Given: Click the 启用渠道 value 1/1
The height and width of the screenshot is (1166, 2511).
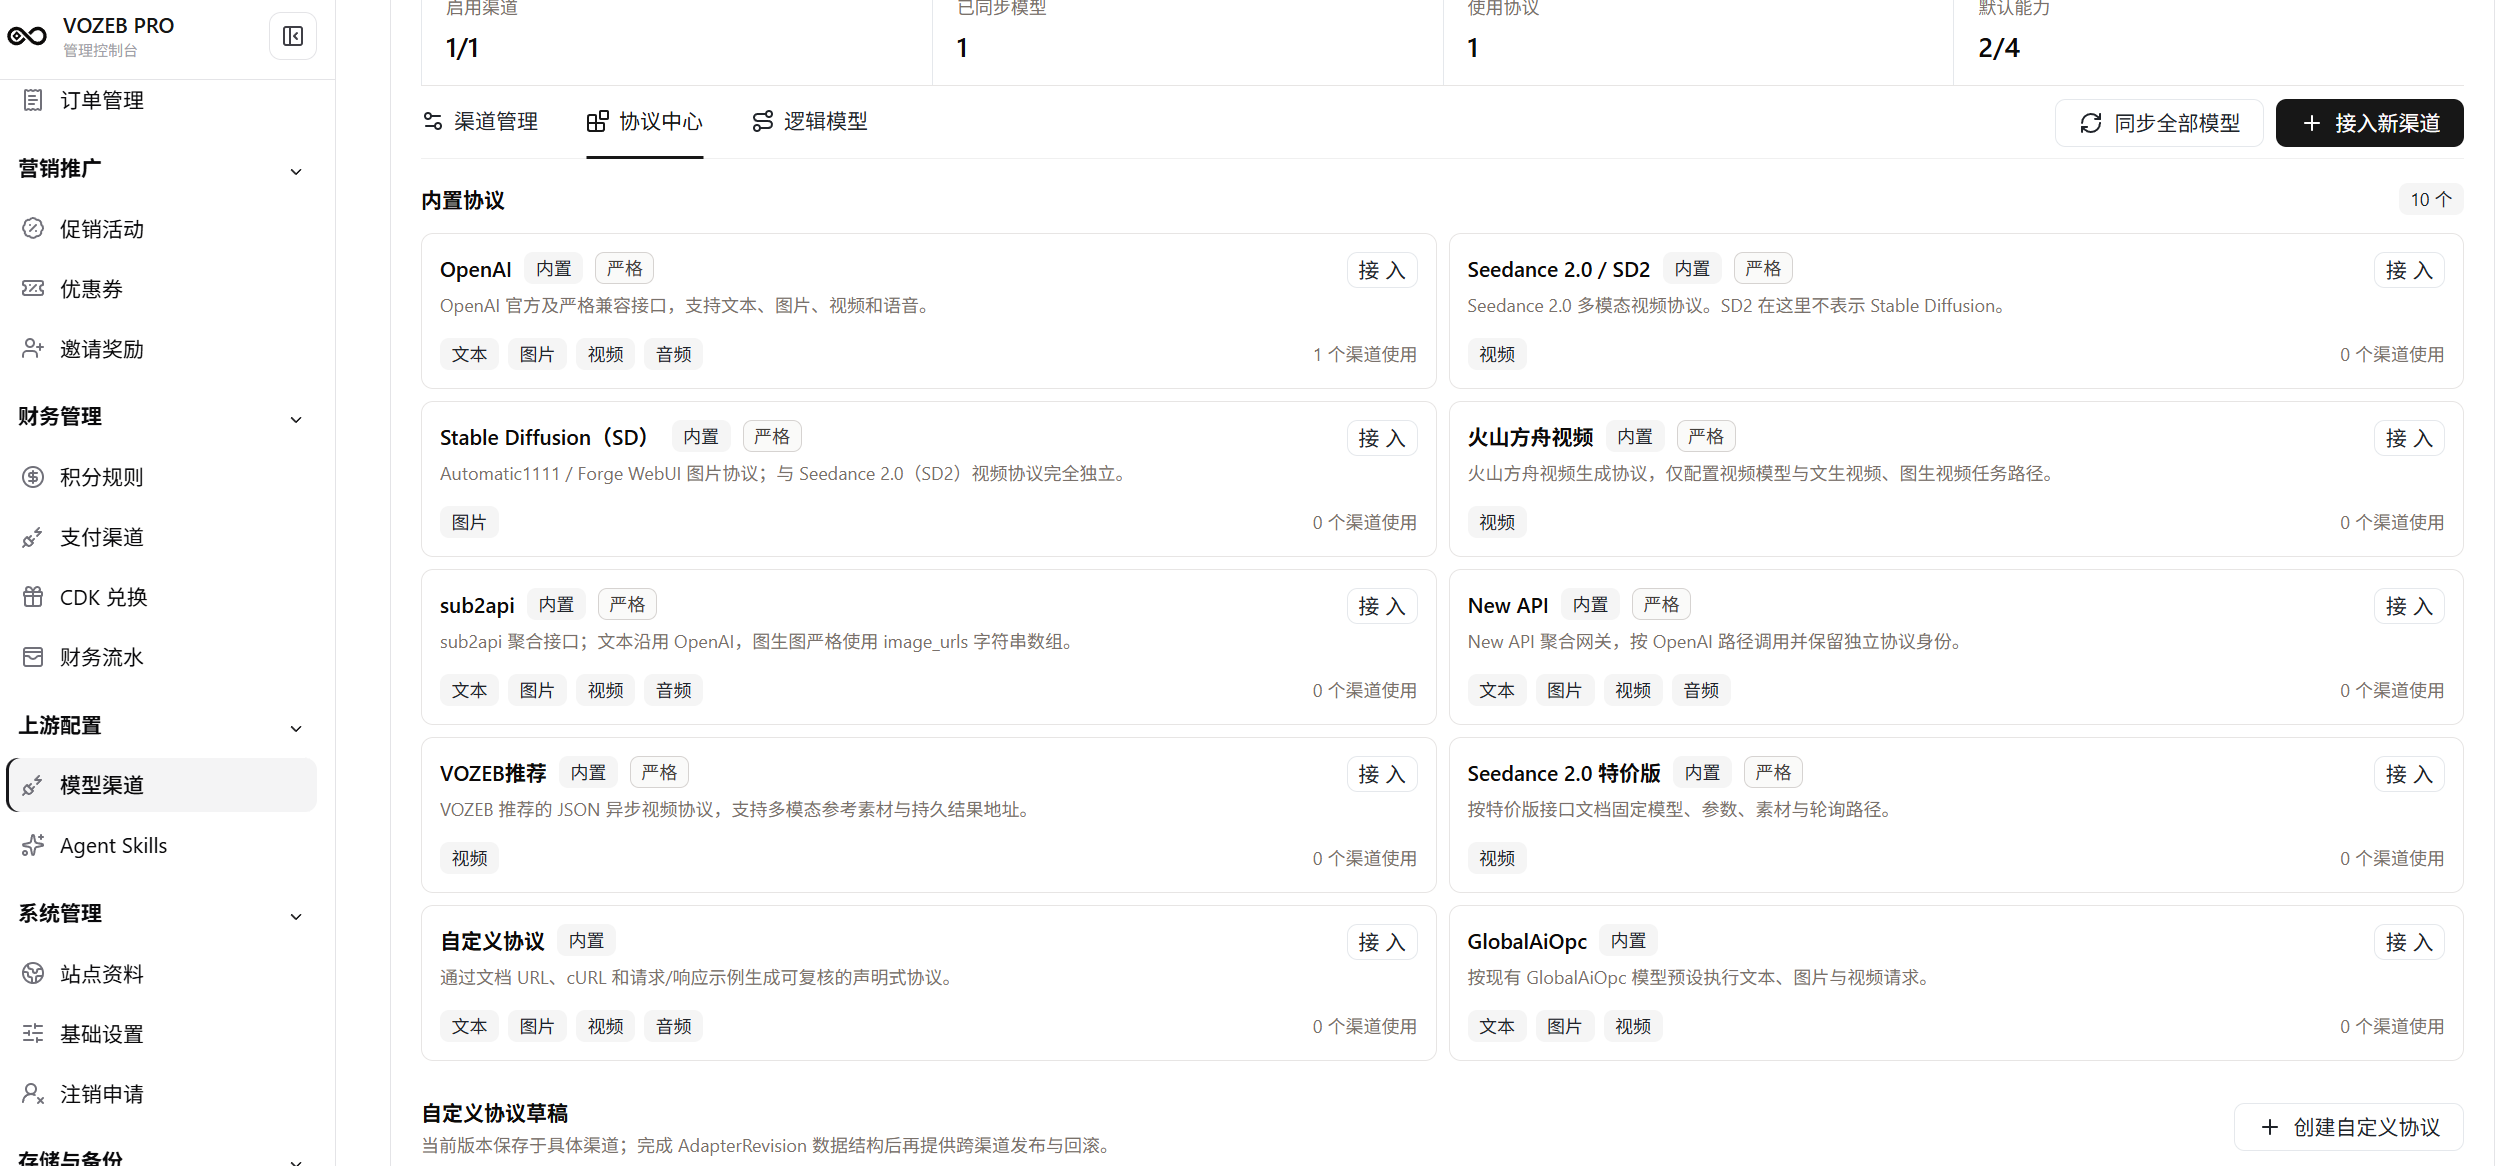Looking at the screenshot, I should pos(461,48).
